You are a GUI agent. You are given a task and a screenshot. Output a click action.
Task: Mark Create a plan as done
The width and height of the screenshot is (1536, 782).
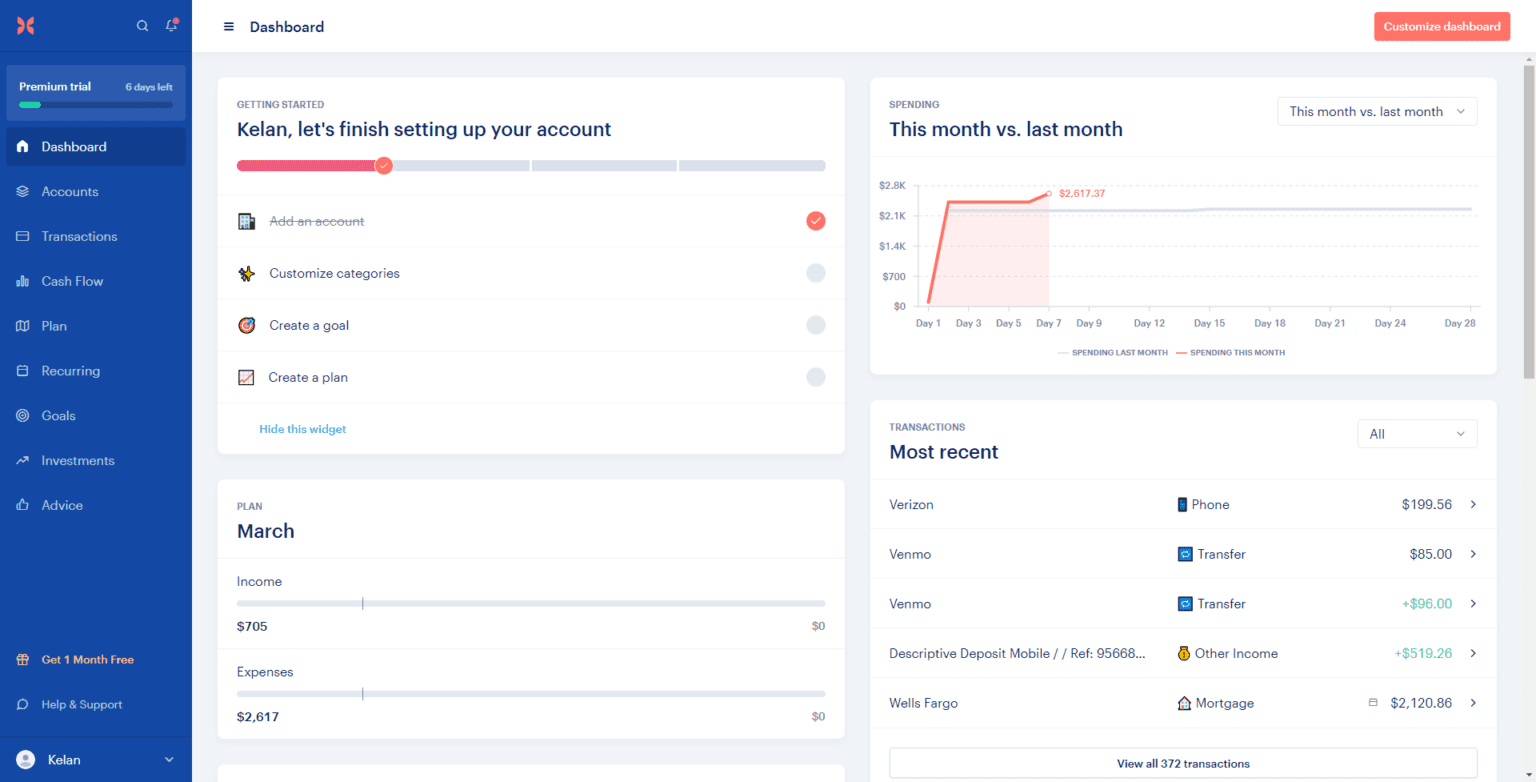pyautogui.click(x=815, y=377)
